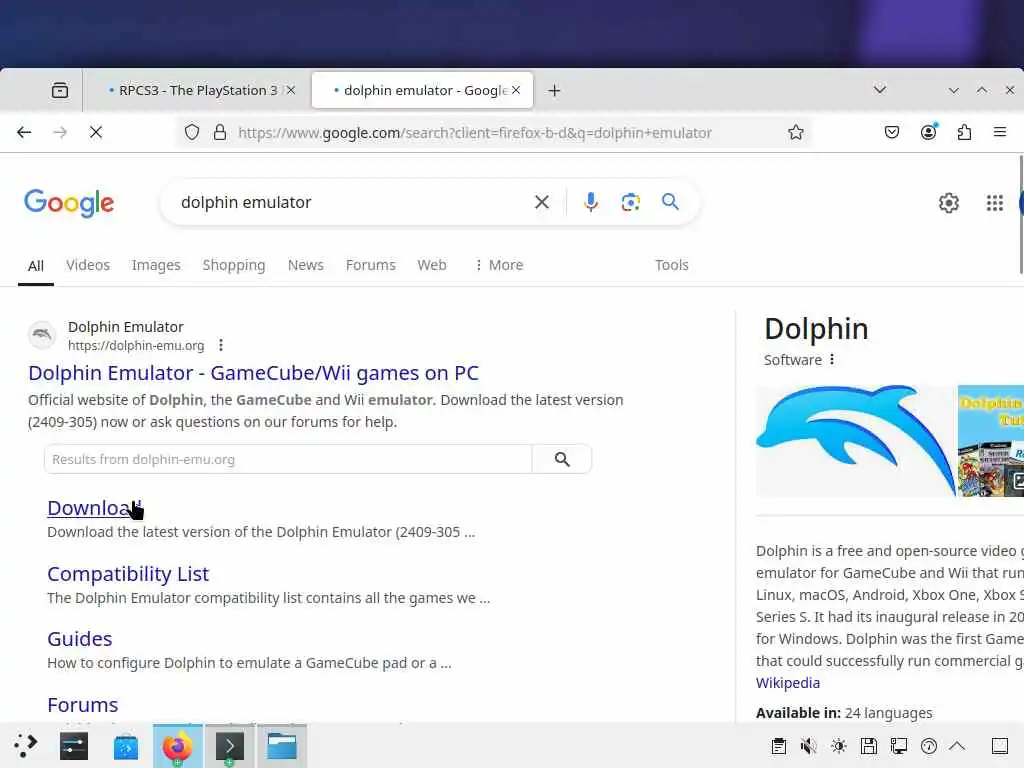
Task: Open the search Tools options
Action: click(x=671, y=265)
